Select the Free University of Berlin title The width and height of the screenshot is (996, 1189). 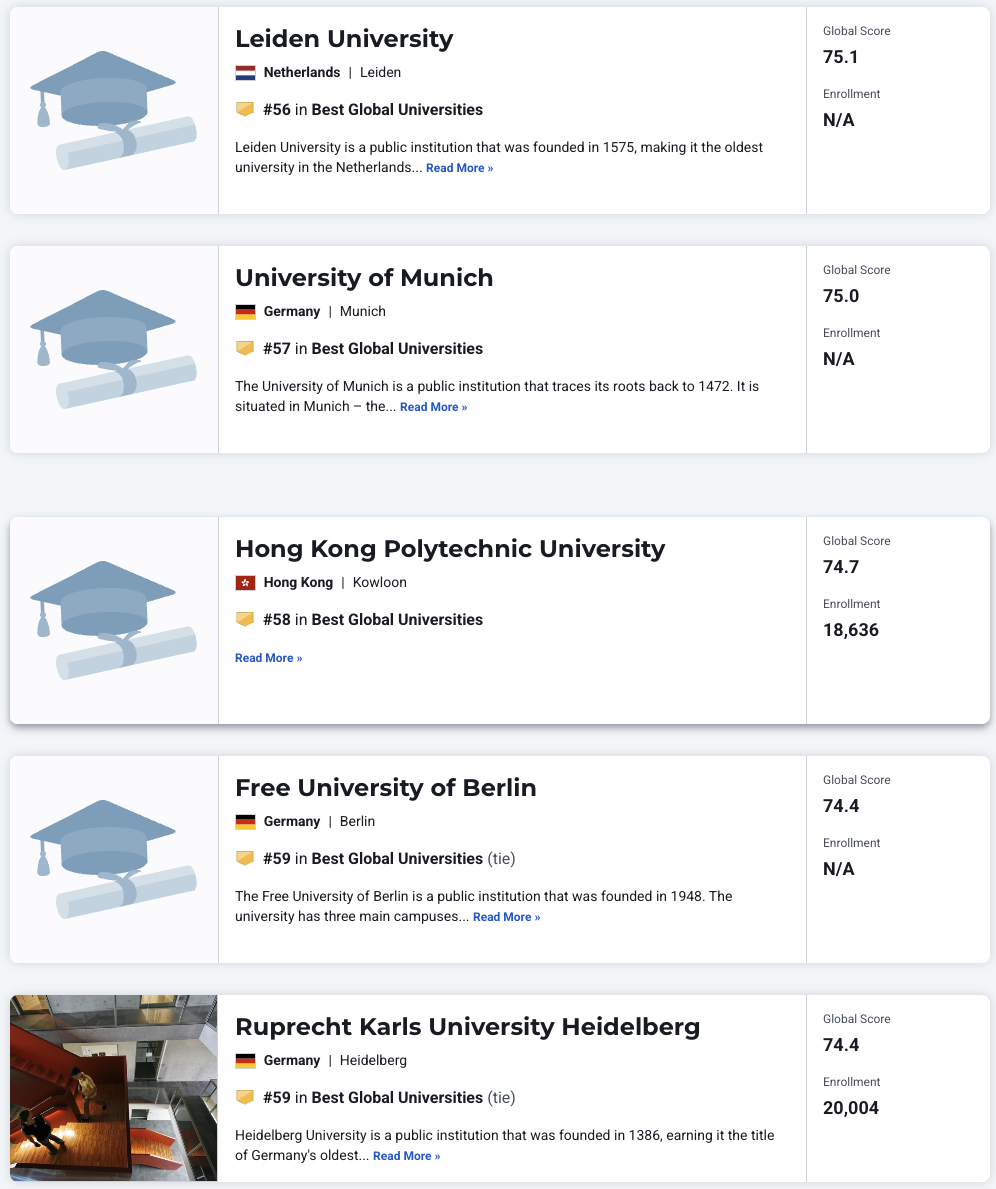coord(385,788)
